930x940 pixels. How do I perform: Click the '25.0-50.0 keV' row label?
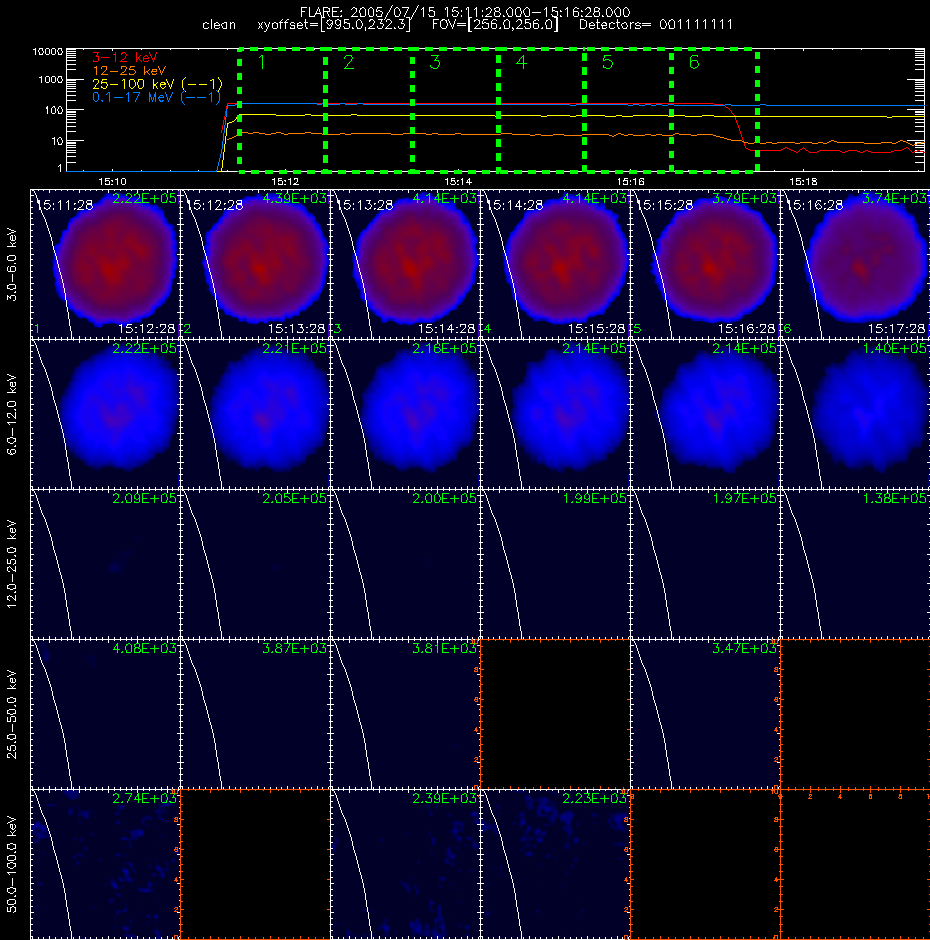point(12,714)
